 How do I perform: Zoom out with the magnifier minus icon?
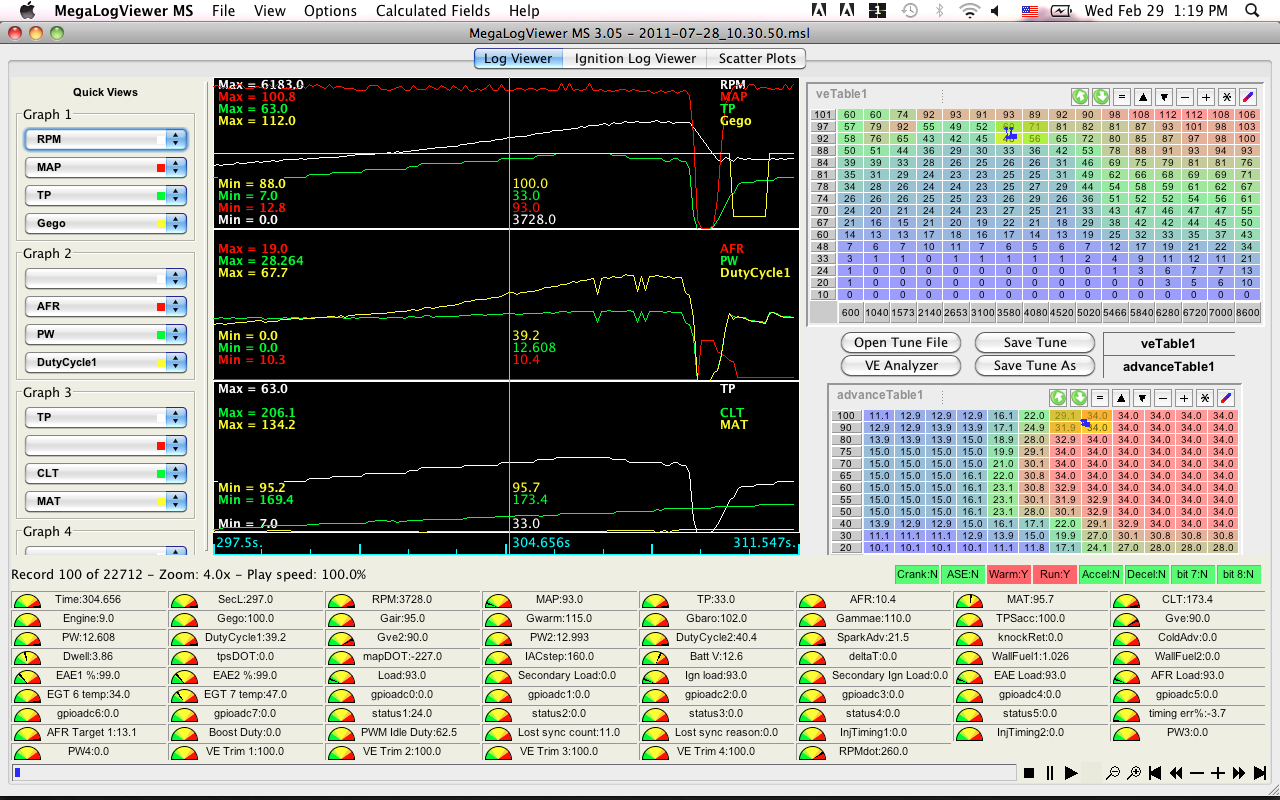click(1113, 773)
